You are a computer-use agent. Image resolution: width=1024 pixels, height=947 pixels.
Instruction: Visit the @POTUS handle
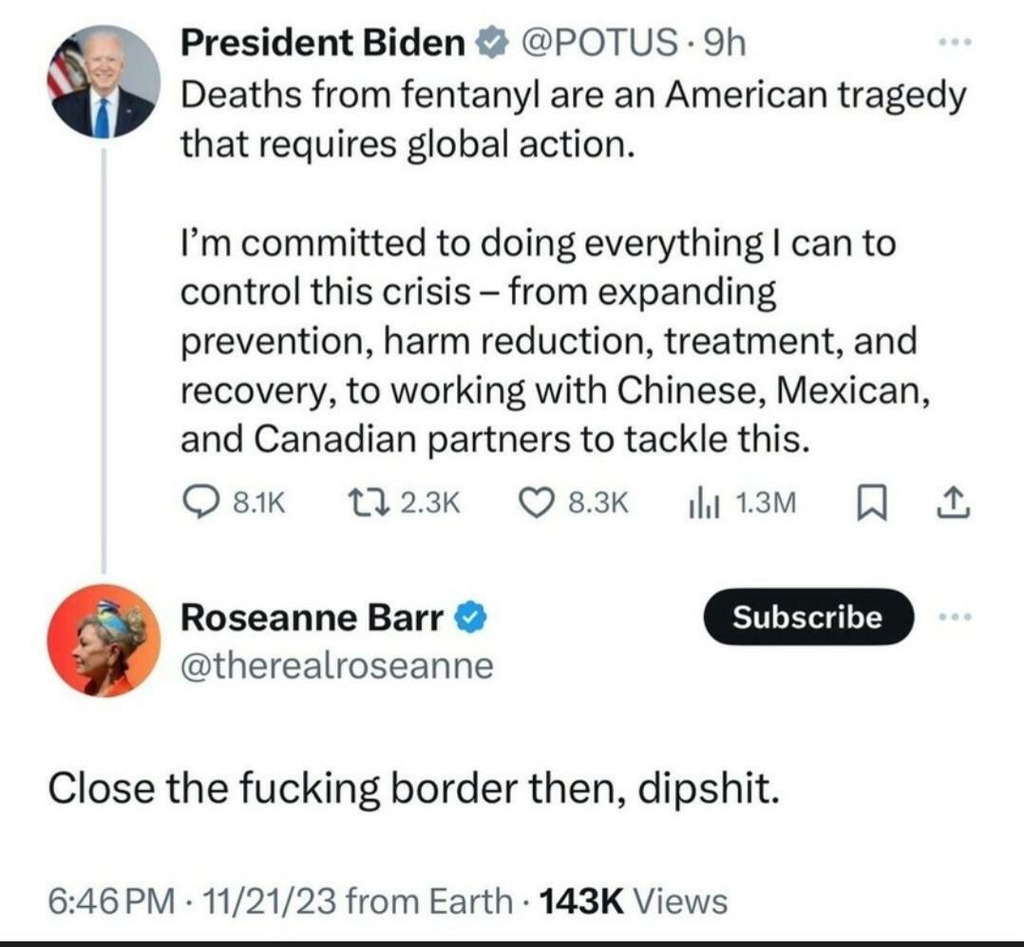tap(598, 43)
